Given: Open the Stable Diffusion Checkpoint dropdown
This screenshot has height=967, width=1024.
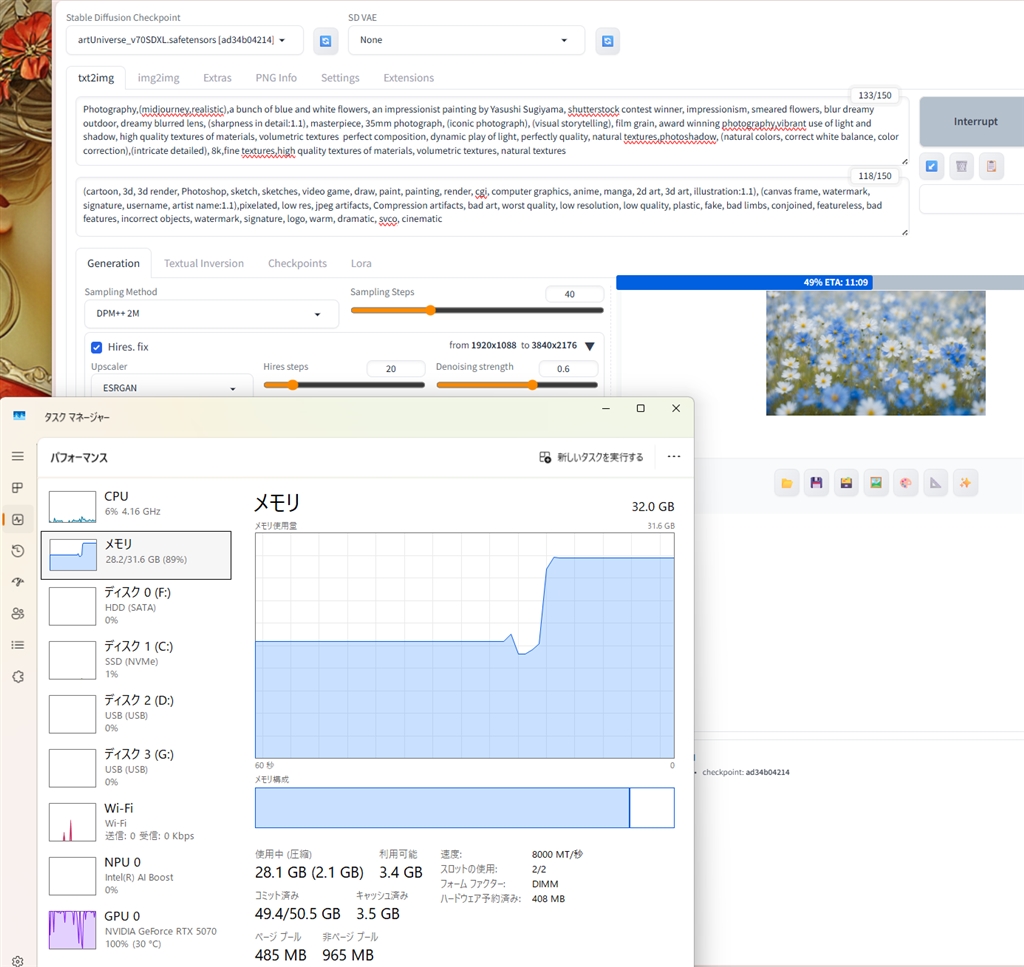Looking at the screenshot, I should (185, 40).
